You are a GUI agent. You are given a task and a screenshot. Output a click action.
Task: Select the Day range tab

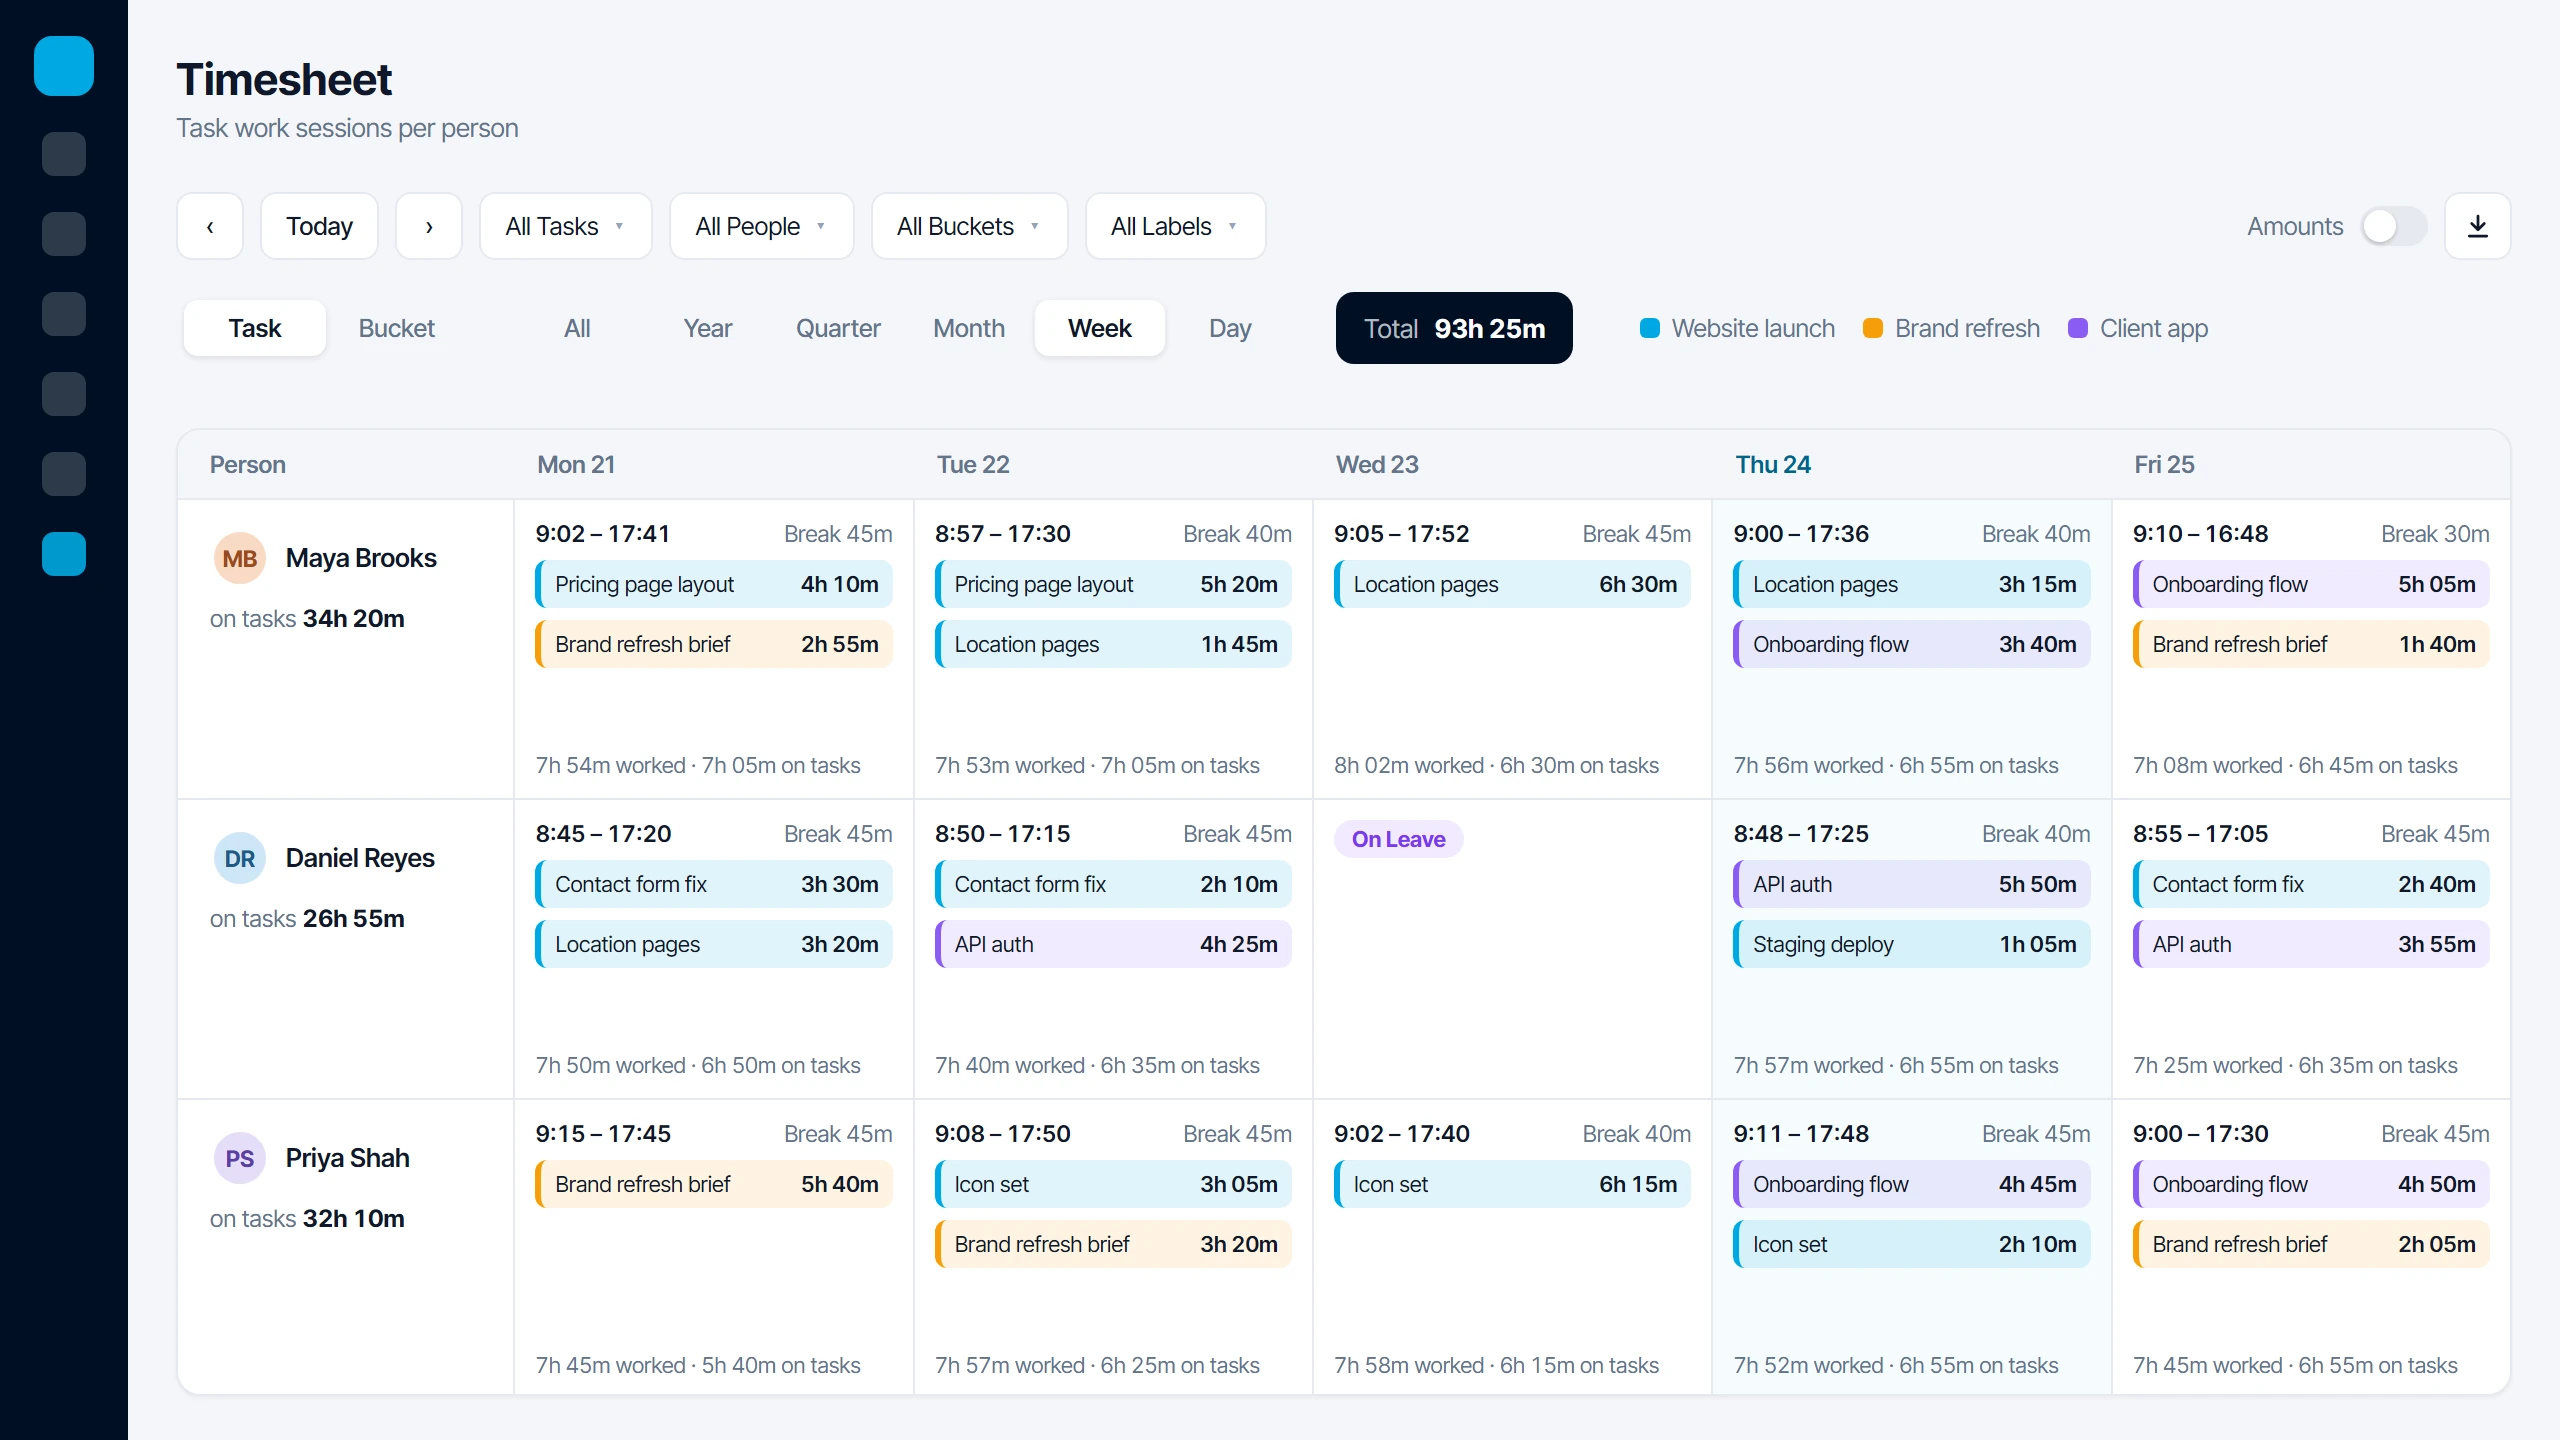point(1230,328)
